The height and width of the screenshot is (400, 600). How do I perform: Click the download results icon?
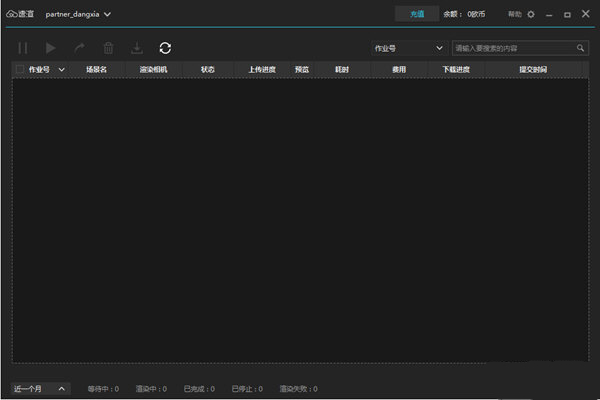click(137, 48)
